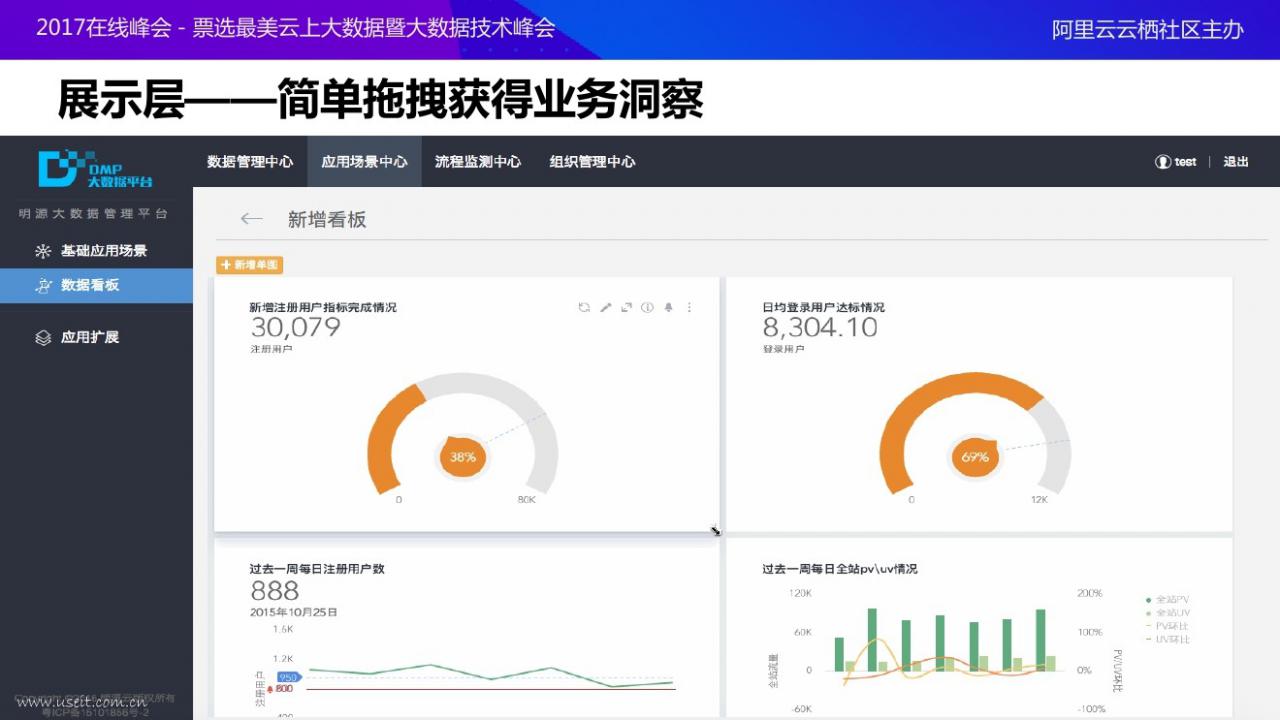Open 数据管理中心 in the top navigation
The height and width of the screenshot is (720, 1280).
(x=250, y=162)
